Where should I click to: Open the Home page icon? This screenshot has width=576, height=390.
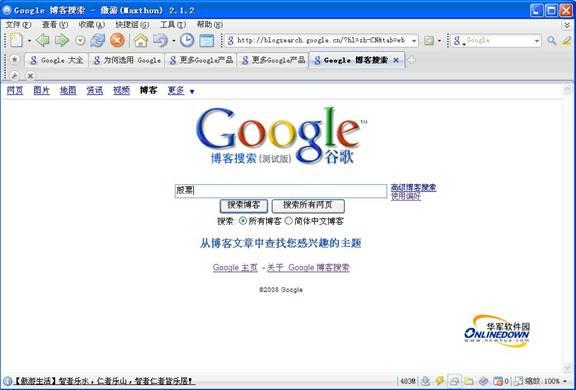(x=141, y=40)
